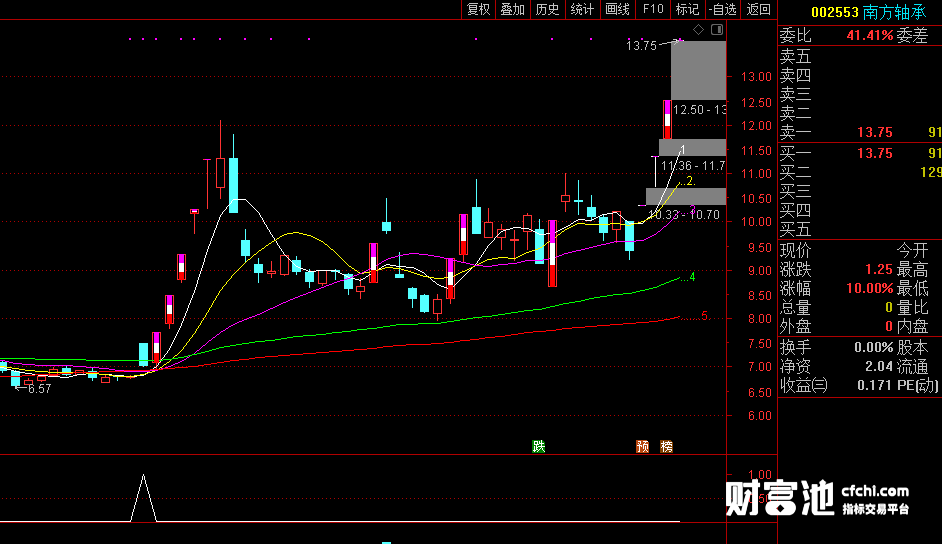Click the red moving average label 5
Viewport: 942px width, 545px height.
point(705,316)
